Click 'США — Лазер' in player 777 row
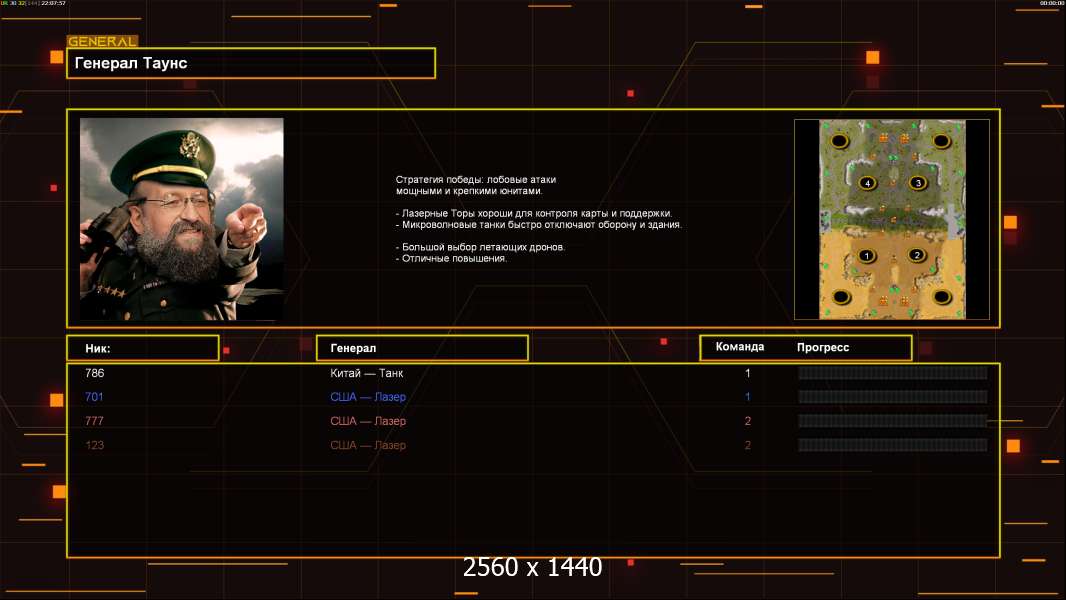The image size is (1066, 600). (368, 421)
